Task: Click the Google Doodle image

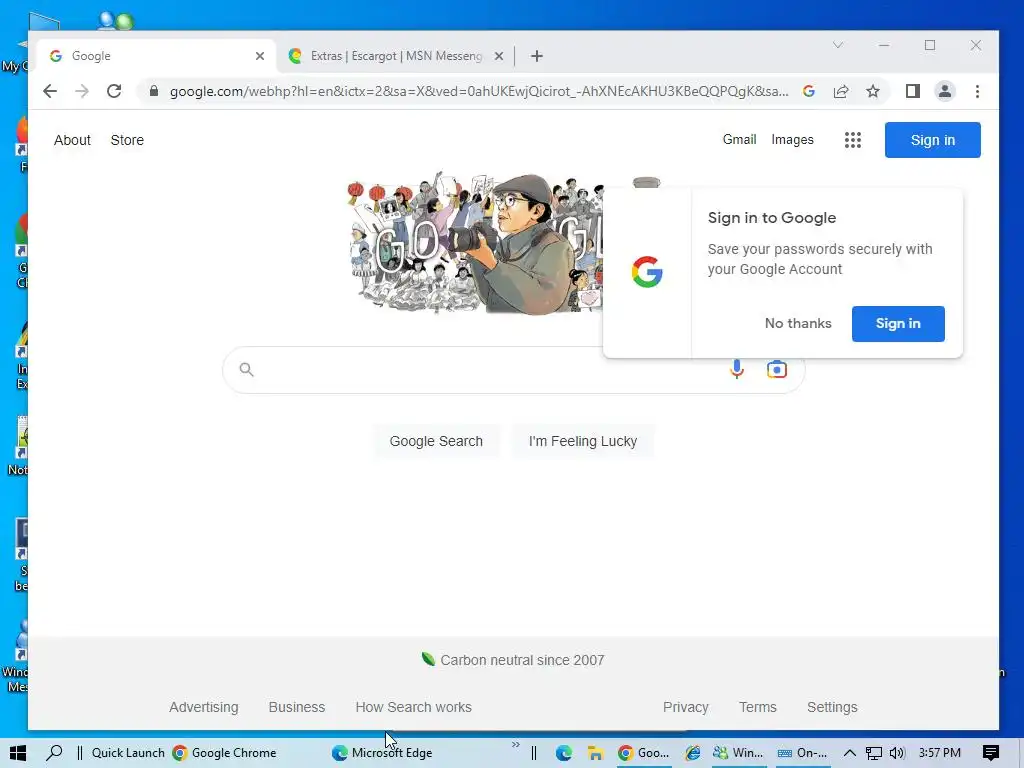Action: point(475,243)
